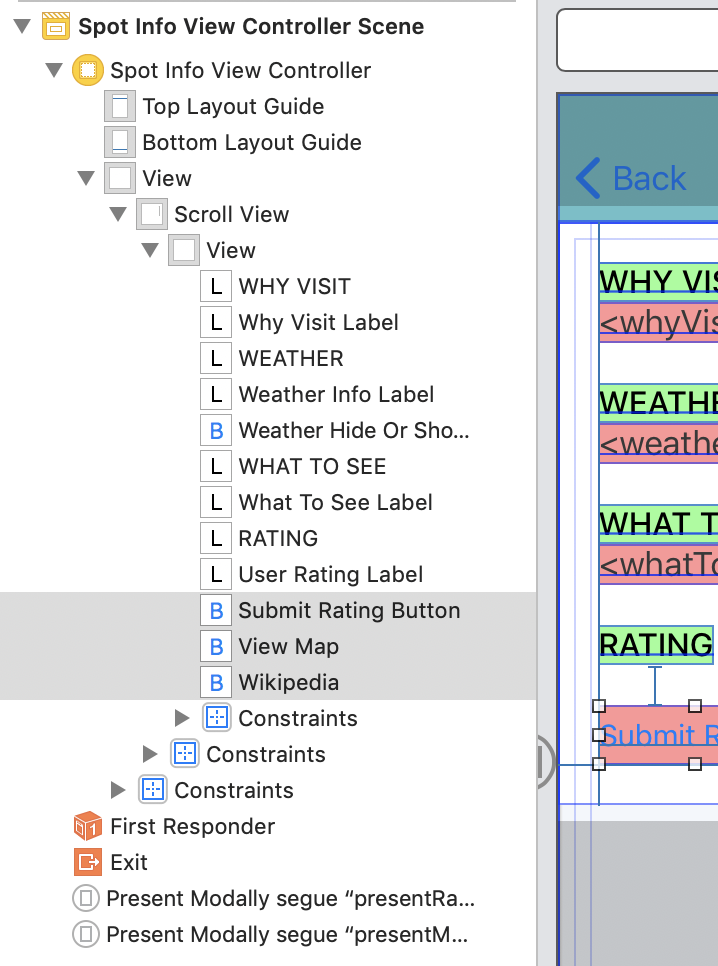Click Submit Rating button on canvas
Screen dimensions: 718x966
click(658, 735)
